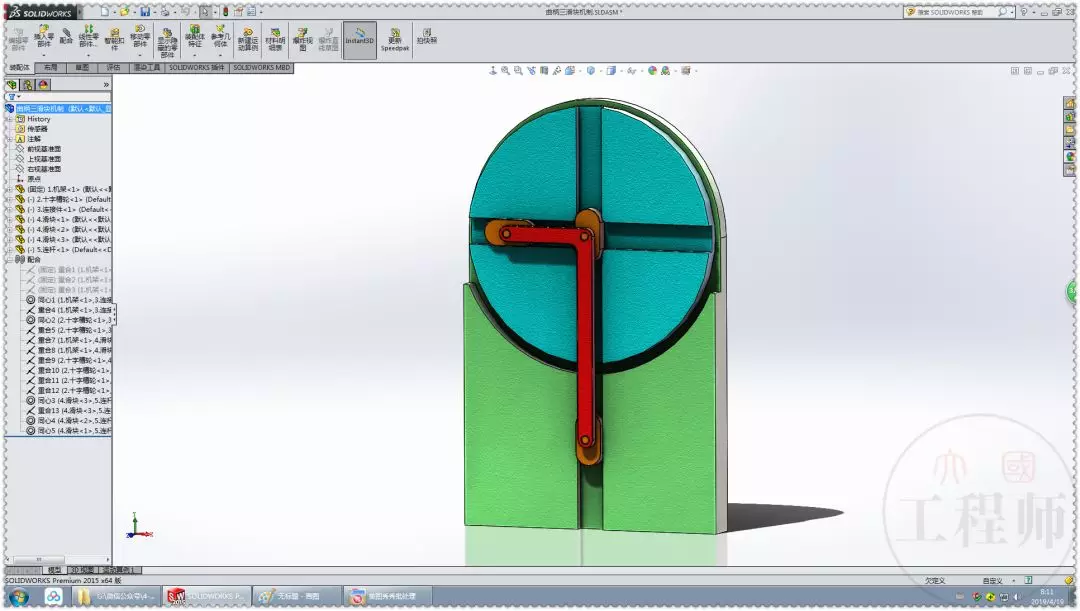Screen dimensions: 1080x611
Task: Select the 传感器 (Sensors) tree item
Action: [37, 129]
